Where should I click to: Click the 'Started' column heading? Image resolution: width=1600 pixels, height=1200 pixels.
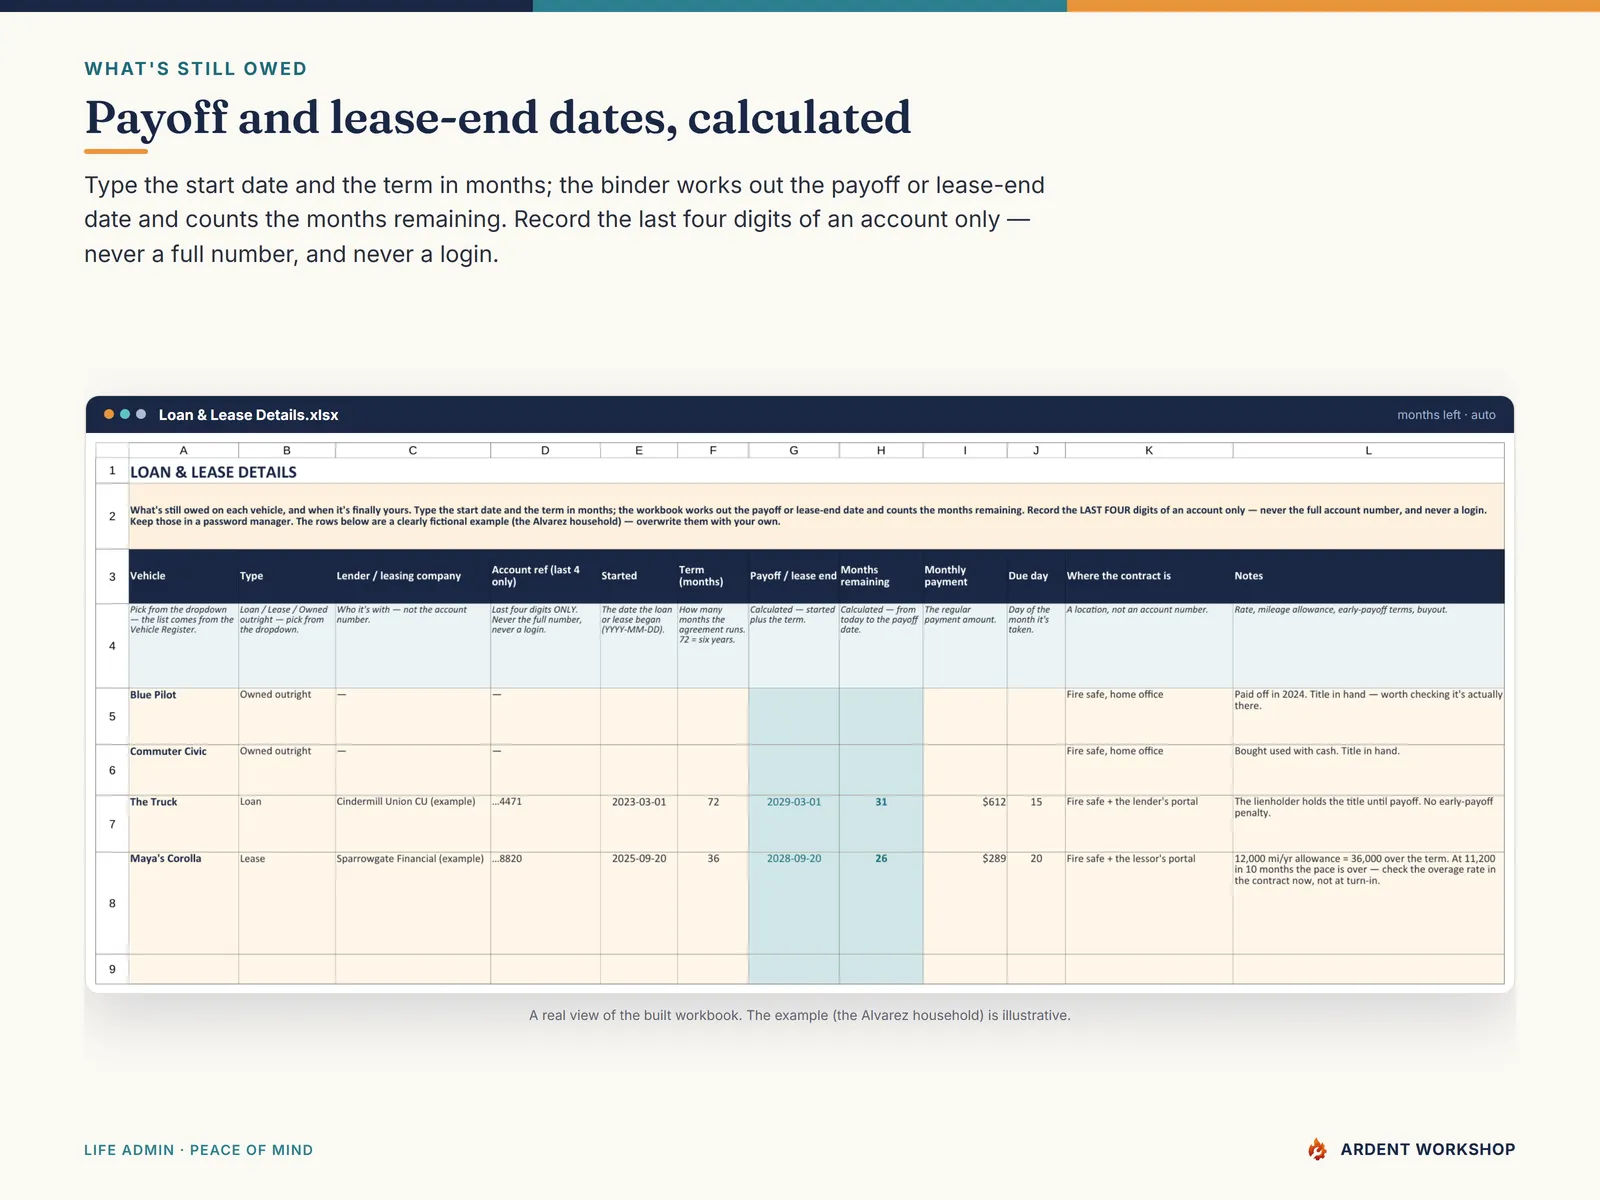coord(639,576)
